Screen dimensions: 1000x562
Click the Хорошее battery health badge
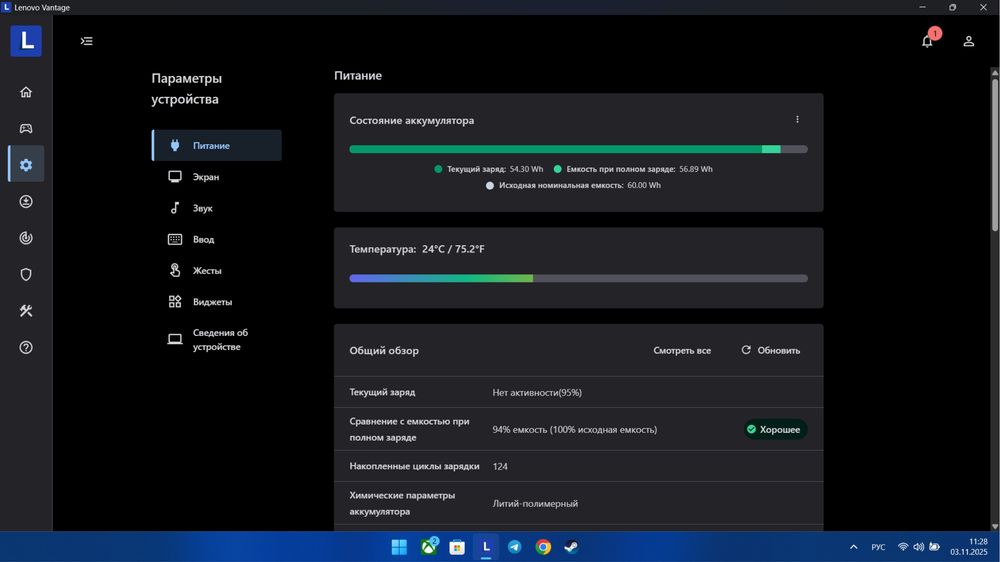774,429
